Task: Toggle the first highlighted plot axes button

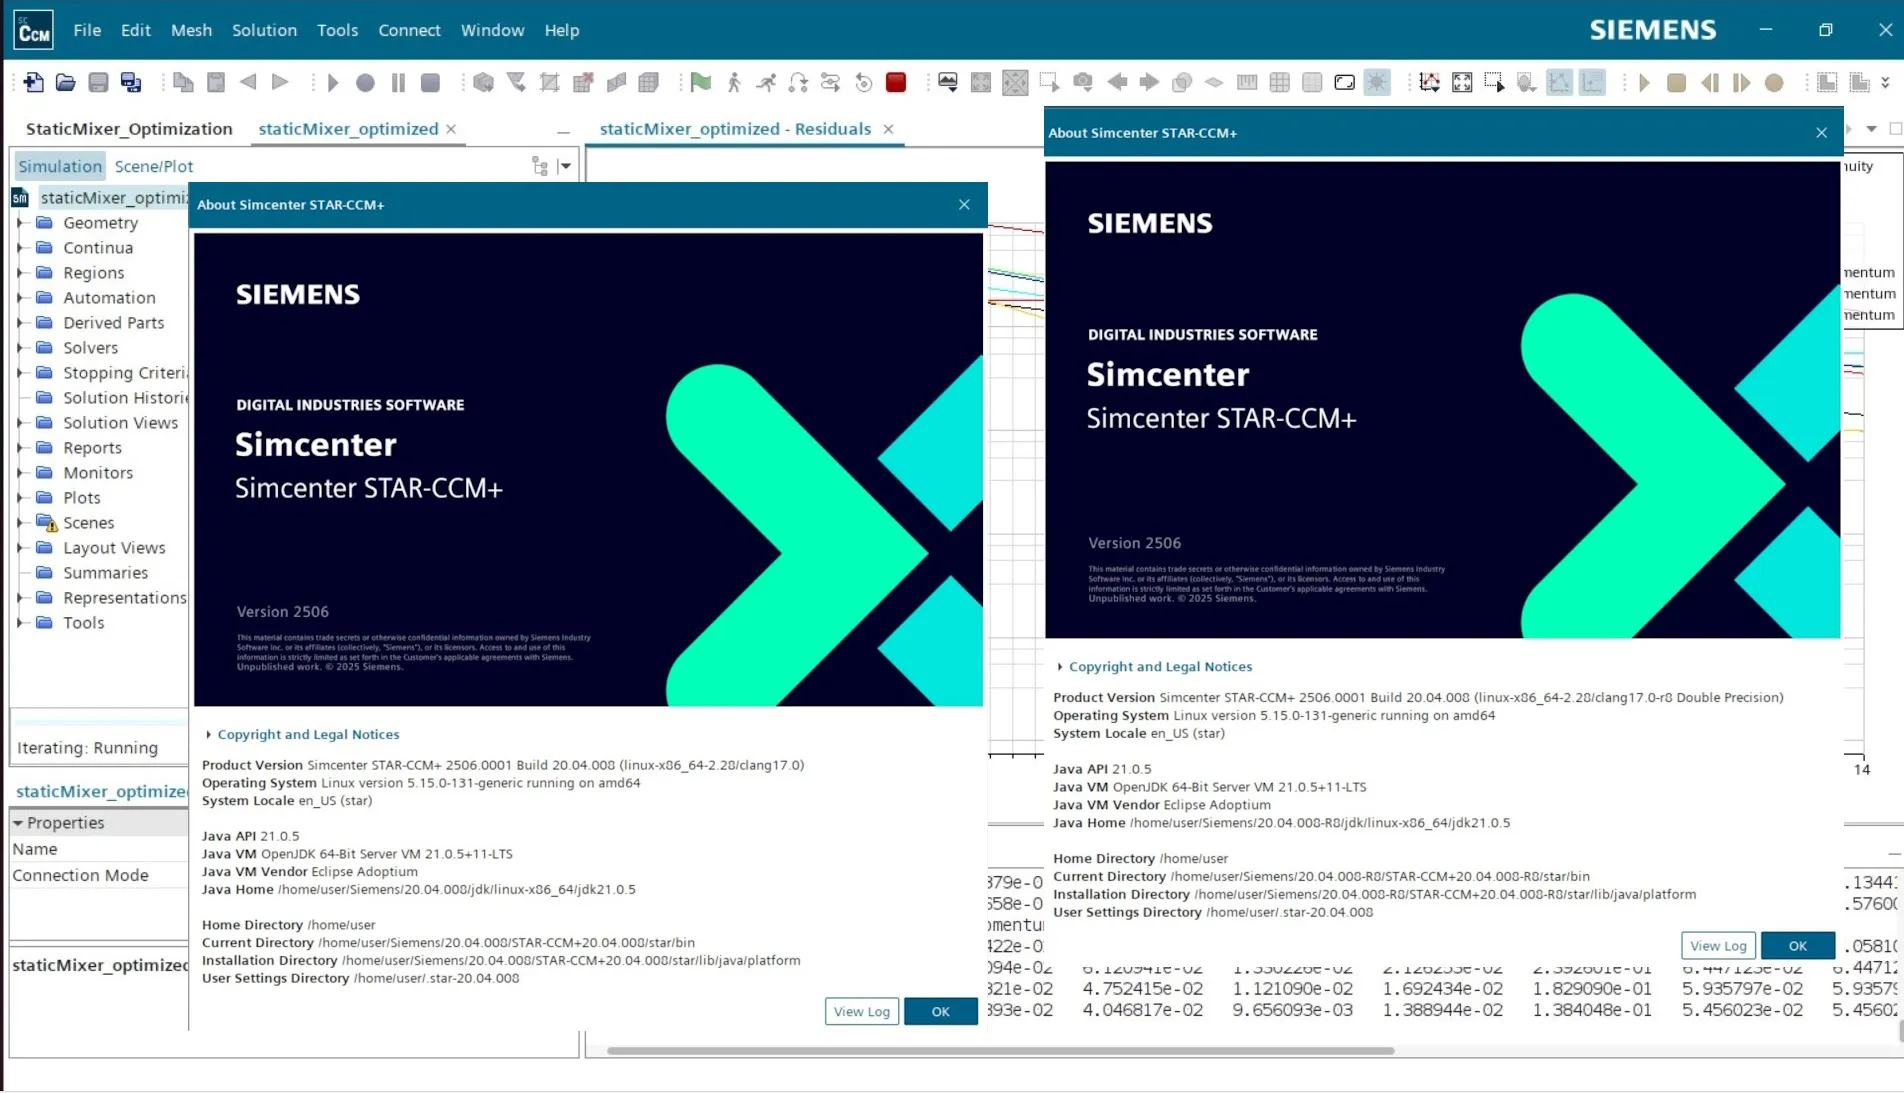Action: point(1560,83)
